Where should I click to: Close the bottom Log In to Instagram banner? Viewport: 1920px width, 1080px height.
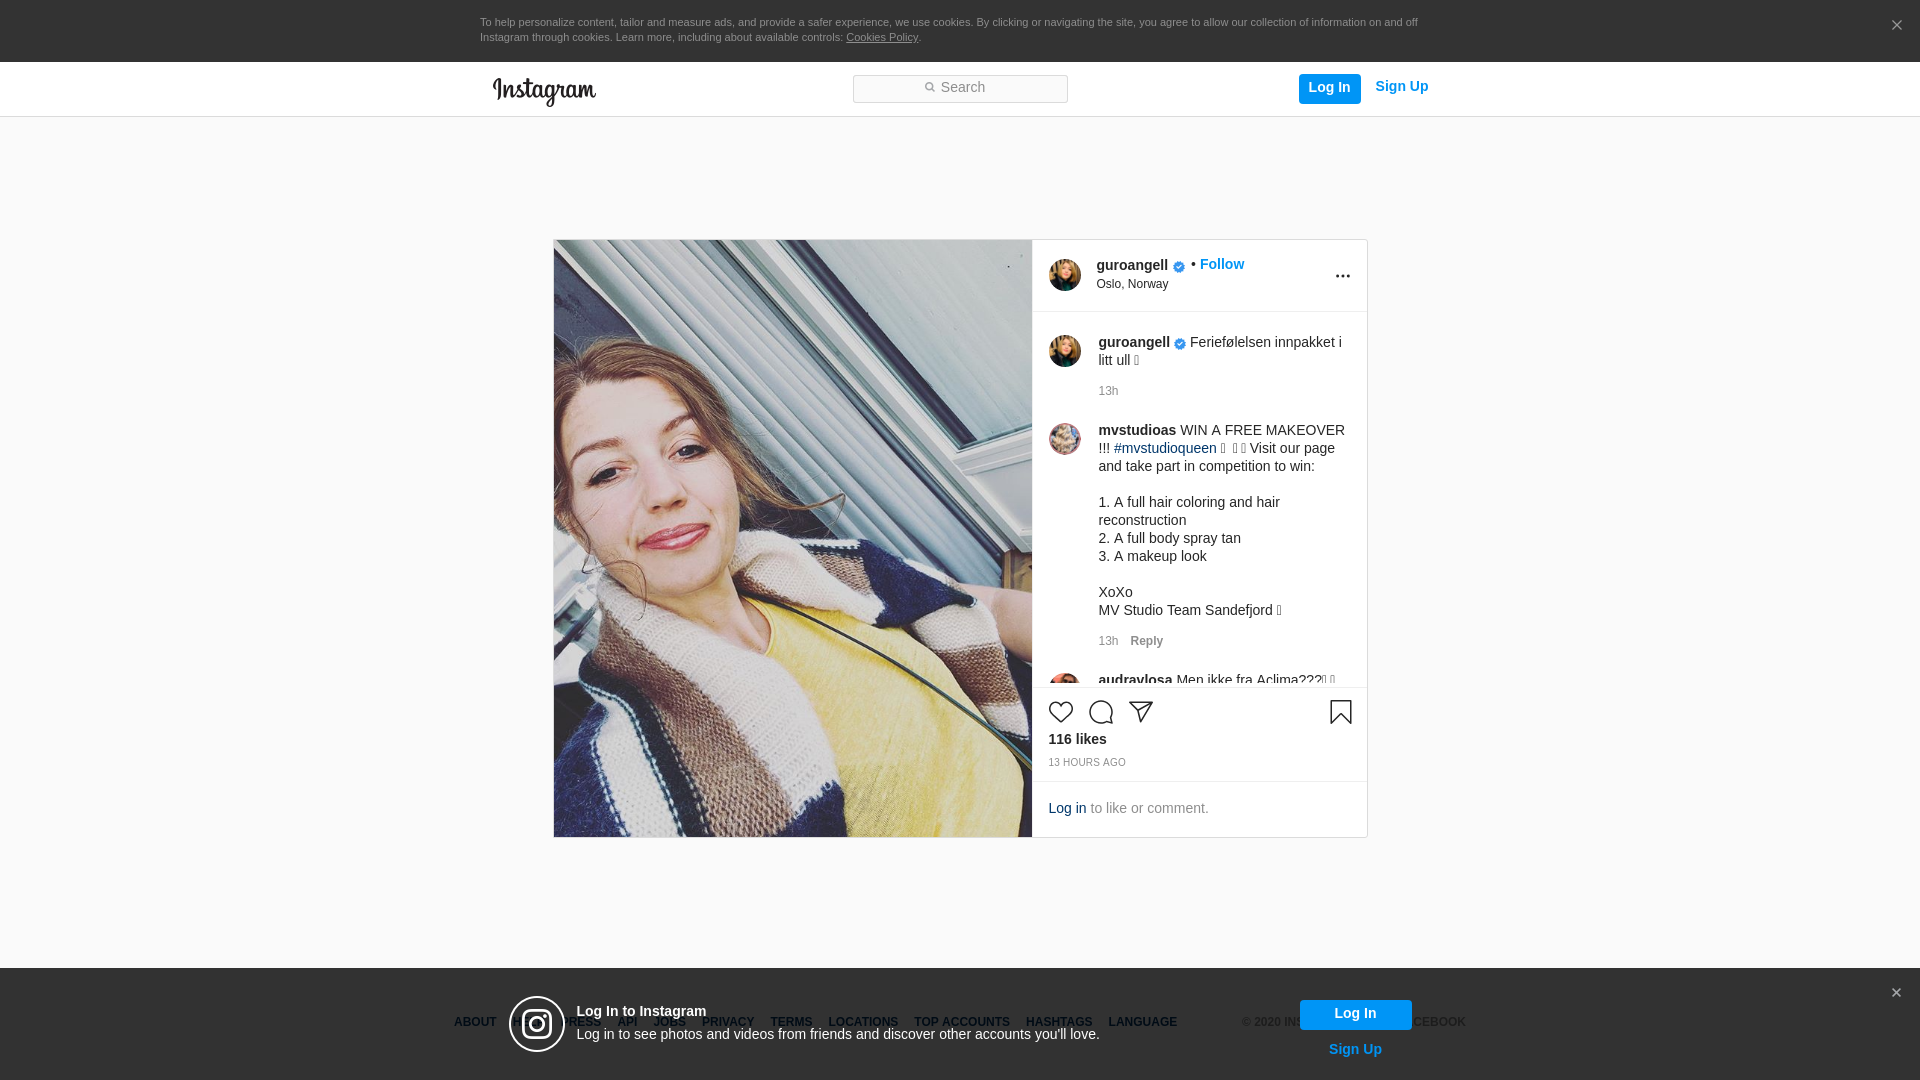click(x=1895, y=993)
